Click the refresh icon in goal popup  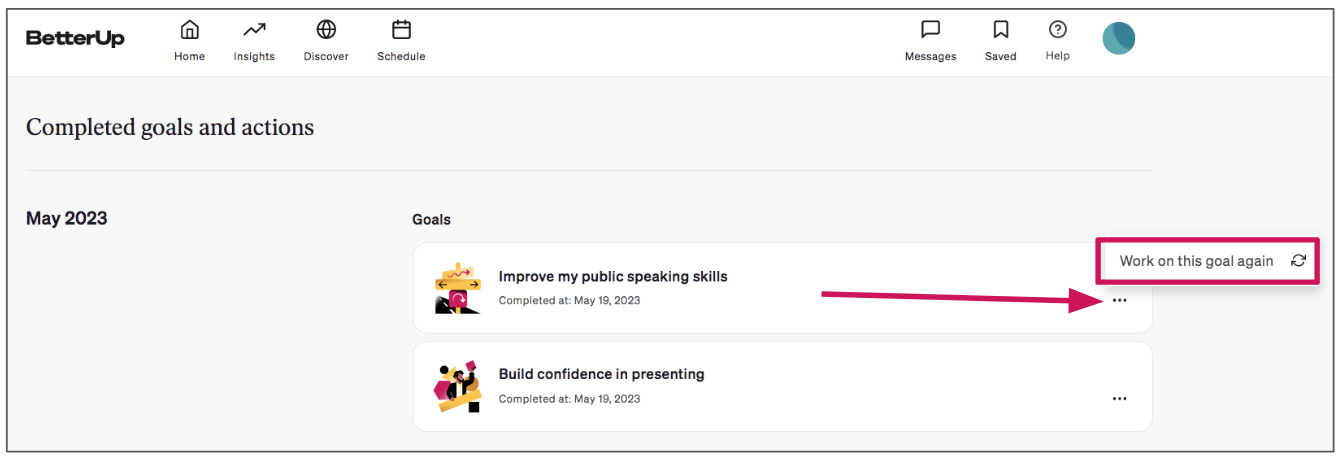(x=1298, y=261)
